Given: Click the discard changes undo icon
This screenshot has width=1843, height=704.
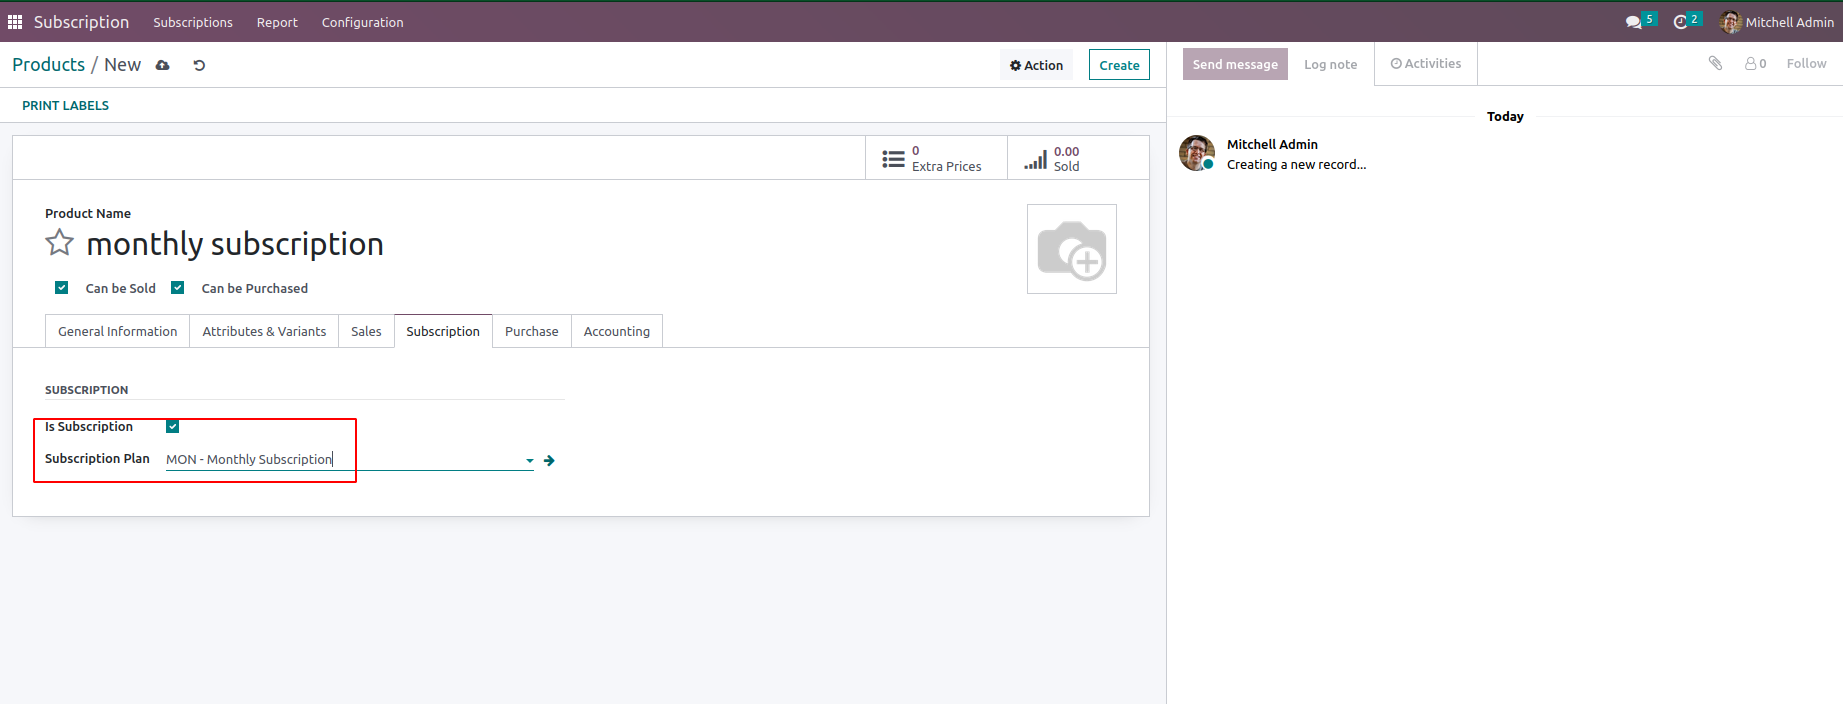Looking at the screenshot, I should coord(199,65).
